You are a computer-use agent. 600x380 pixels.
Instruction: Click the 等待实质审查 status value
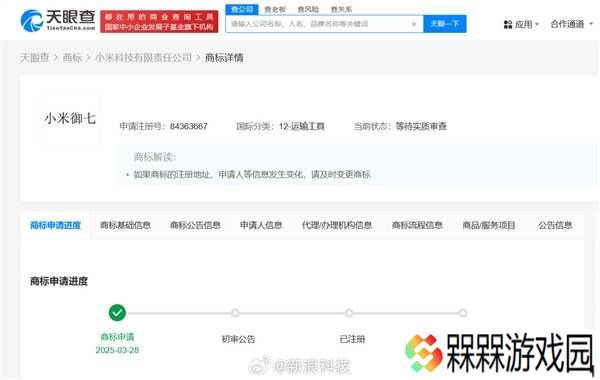pos(421,126)
